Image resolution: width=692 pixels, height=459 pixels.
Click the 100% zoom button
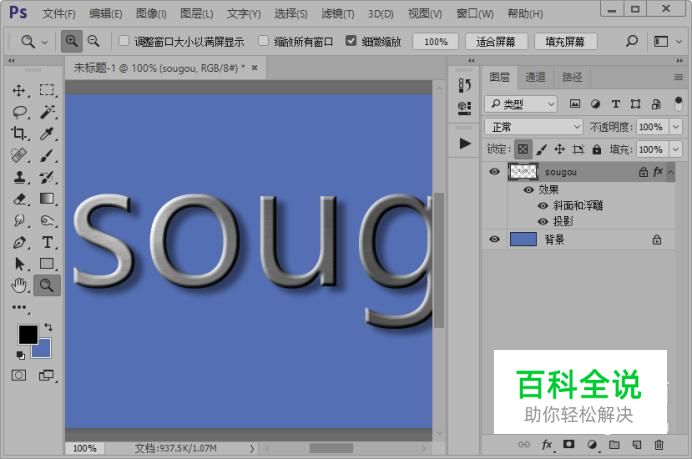pyautogui.click(x=436, y=41)
